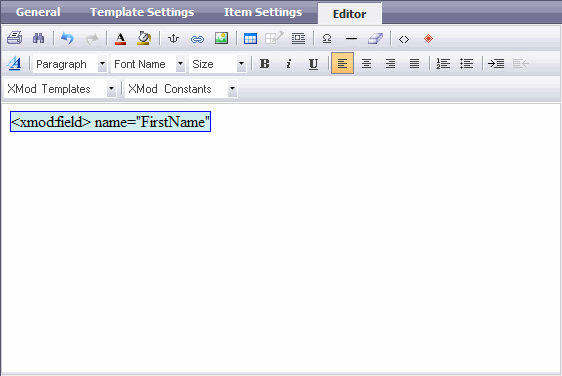Insert an image
The image size is (562, 376).
coord(221,38)
